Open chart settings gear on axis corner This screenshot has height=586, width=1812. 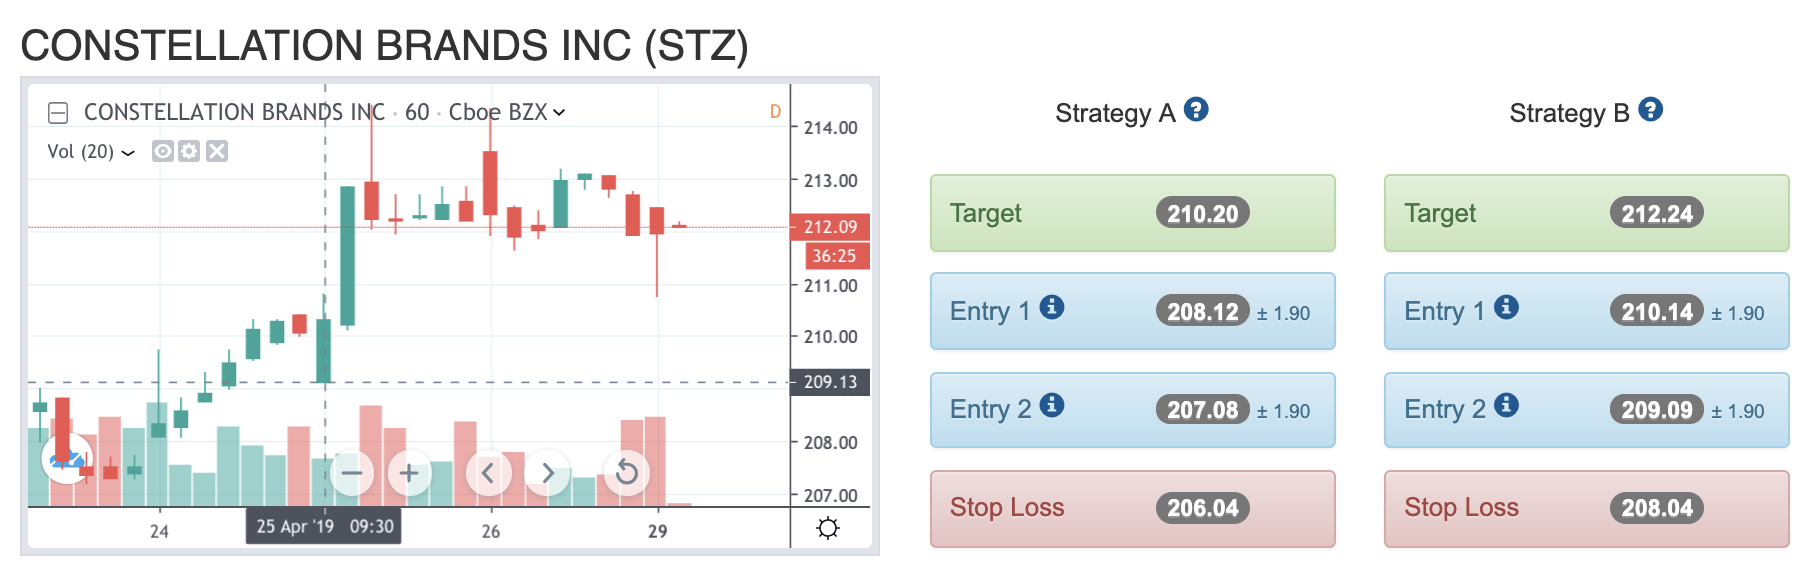coord(828,528)
